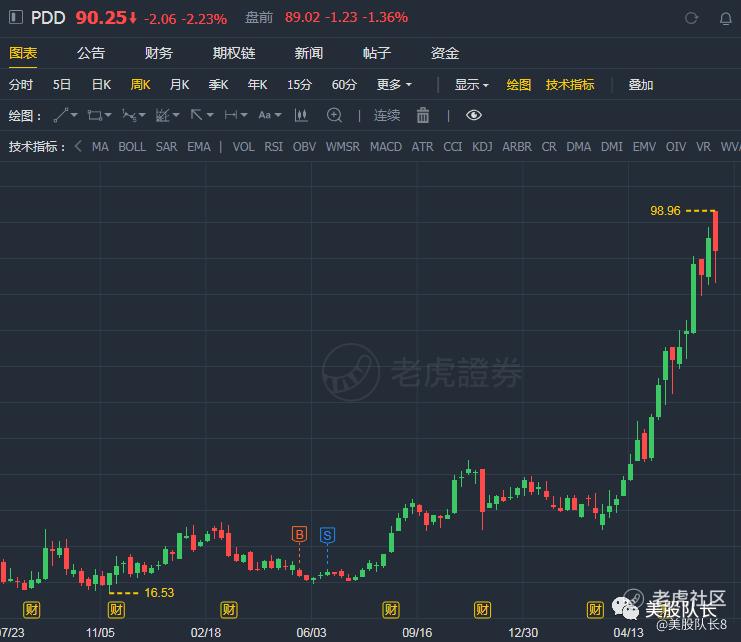Viewport: 741px width, 642px height.
Task: Open the 期权链 option chain tab
Action: pos(234,53)
